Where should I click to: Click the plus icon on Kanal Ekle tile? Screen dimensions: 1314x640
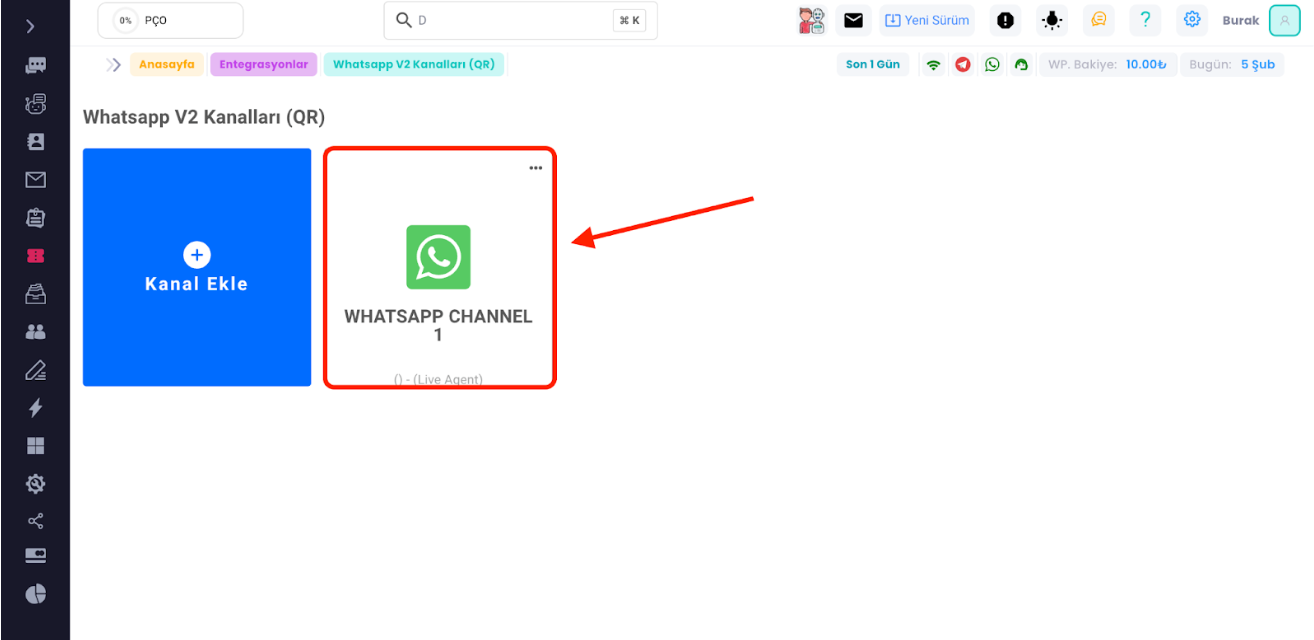tap(197, 254)
